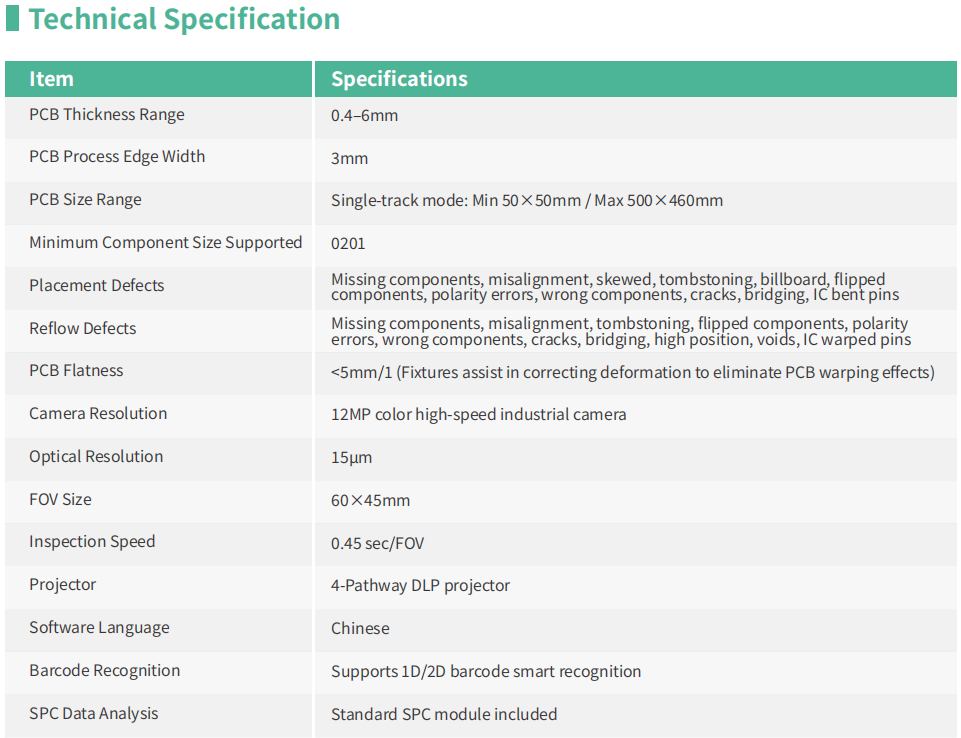Image resolution: width=961 pixels, height=738 pixels.
Task: Click the Reflow Defects description text
Action: pos(621,332)
